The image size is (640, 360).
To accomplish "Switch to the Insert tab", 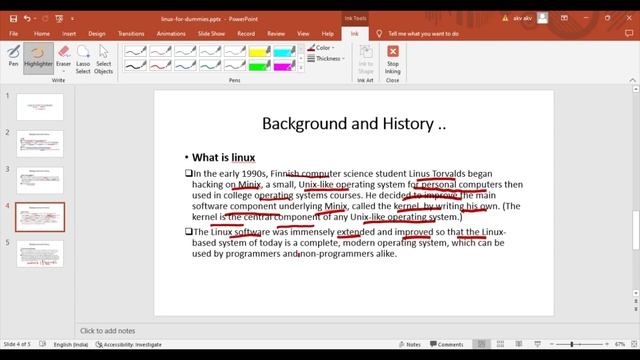I will click(69, 33).
